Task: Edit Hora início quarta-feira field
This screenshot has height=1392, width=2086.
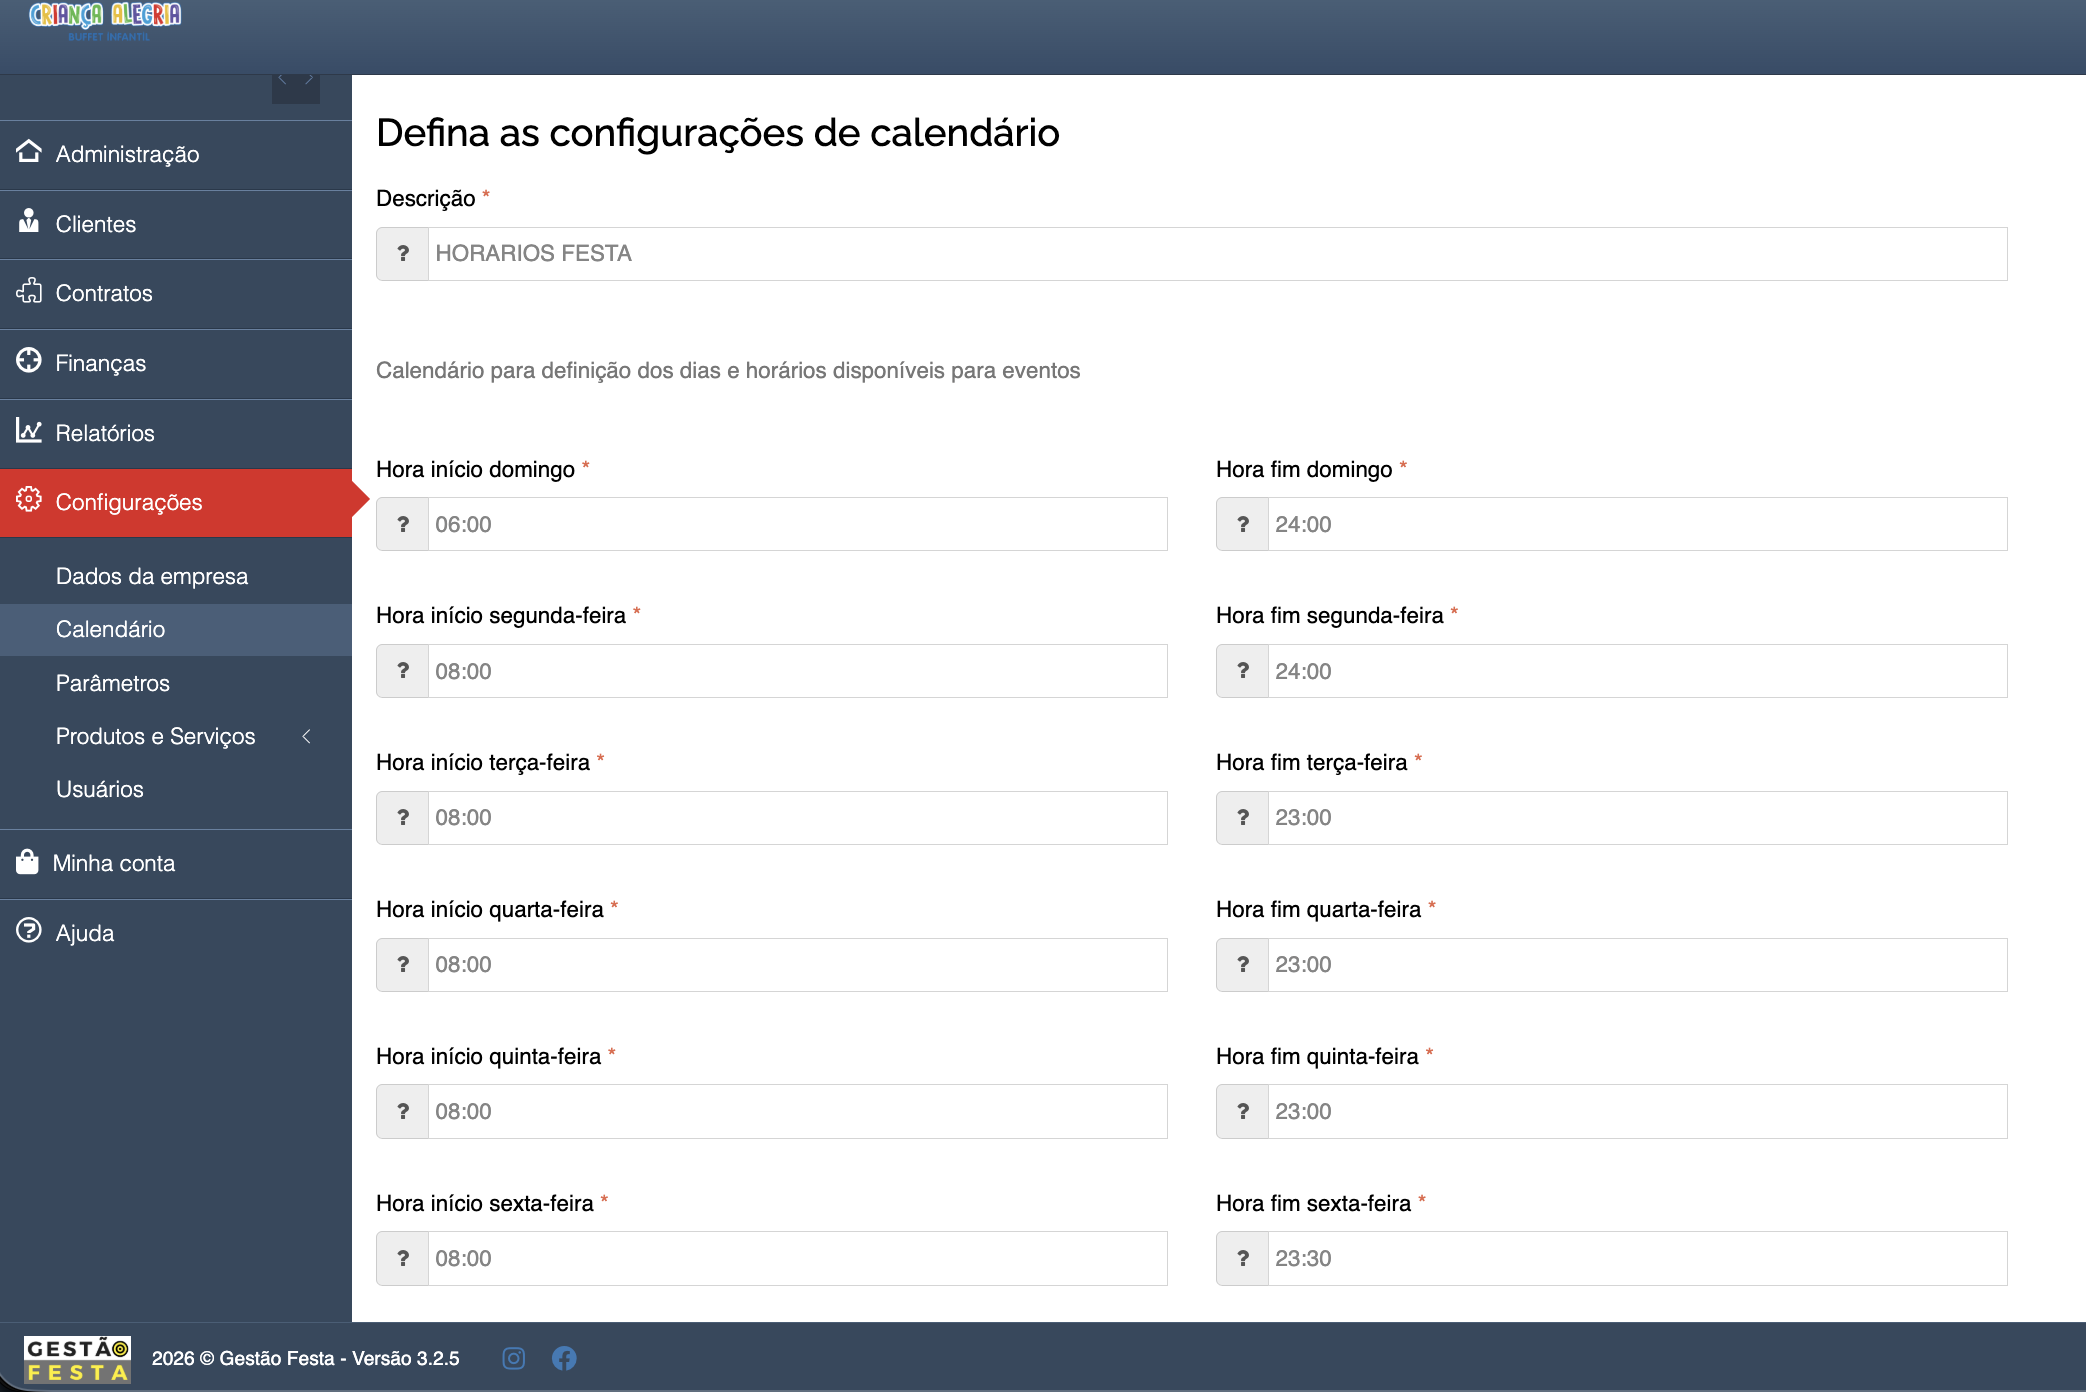Action: pyautogui.click(x=797, y=965)
